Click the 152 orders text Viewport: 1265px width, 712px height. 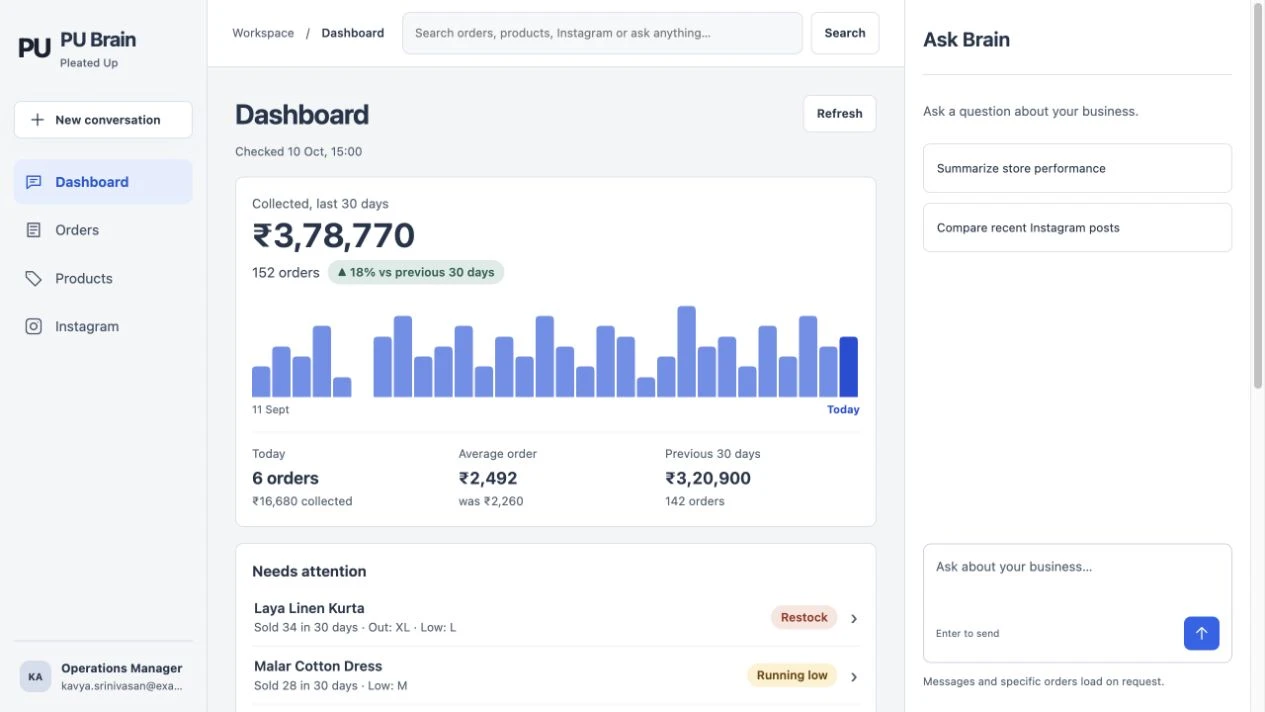click(x=286, y=272)
